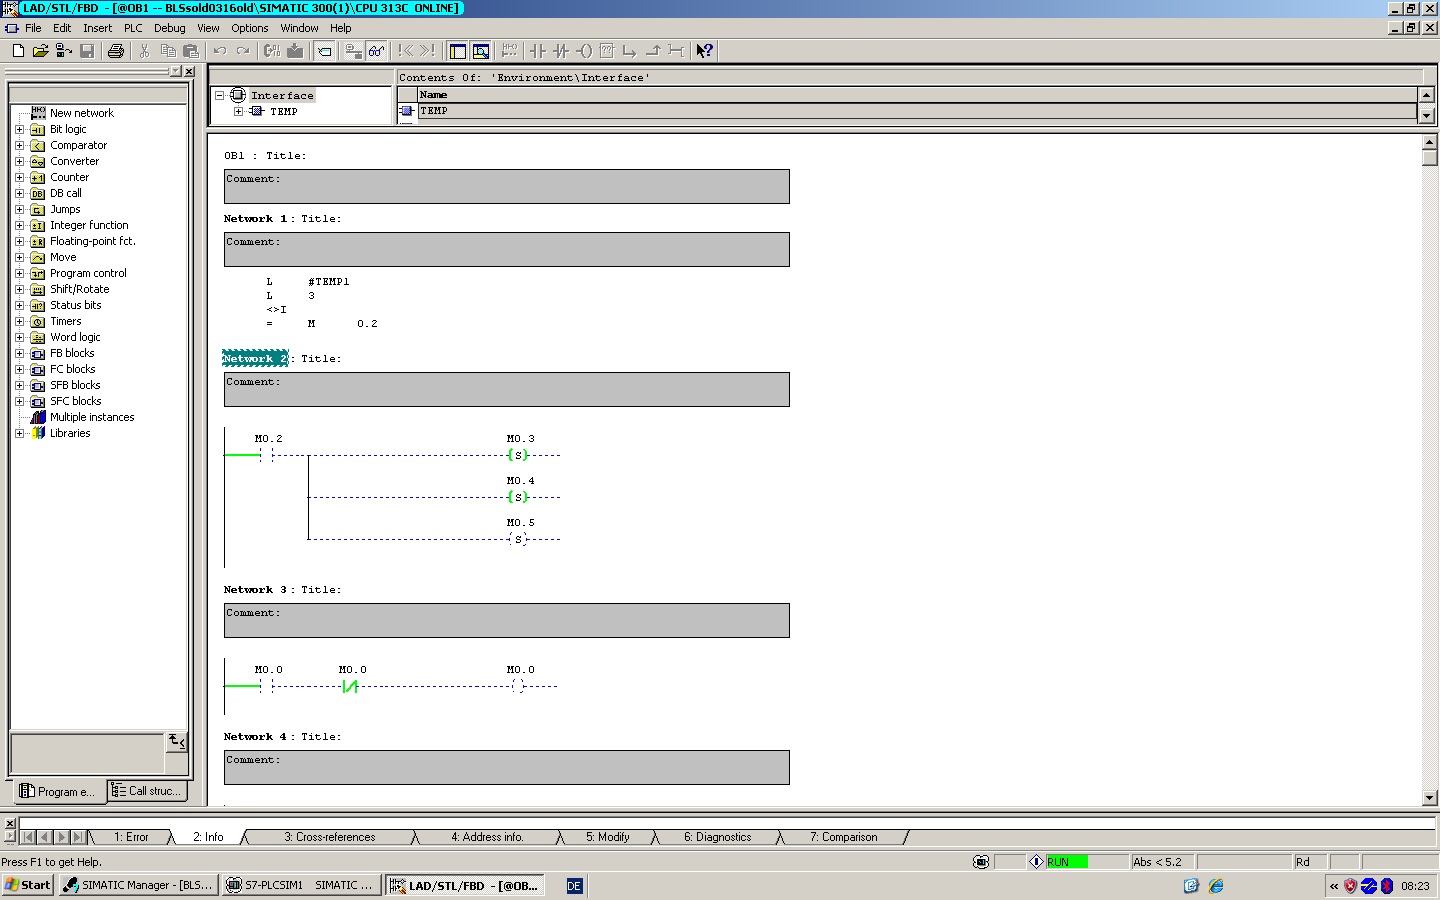Toggle the Overviews panel toolbar button

[x=457, y=51]
